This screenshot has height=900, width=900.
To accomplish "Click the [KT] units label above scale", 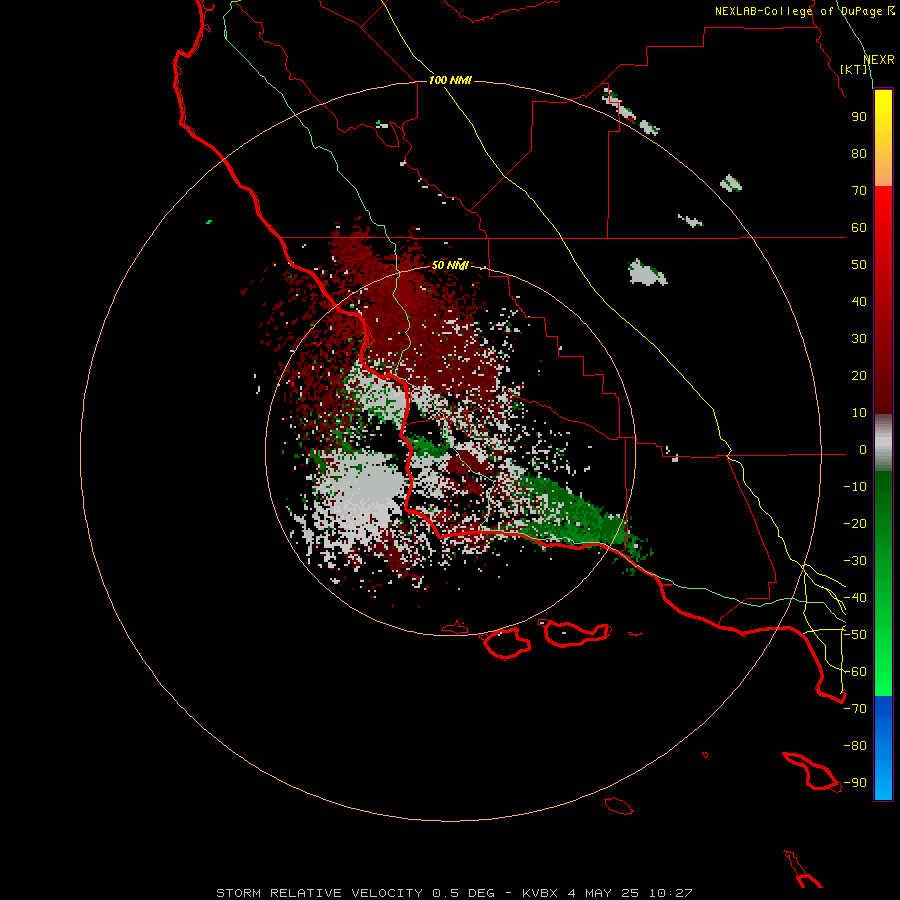I will pyautogui.click(x=854, y=69).
